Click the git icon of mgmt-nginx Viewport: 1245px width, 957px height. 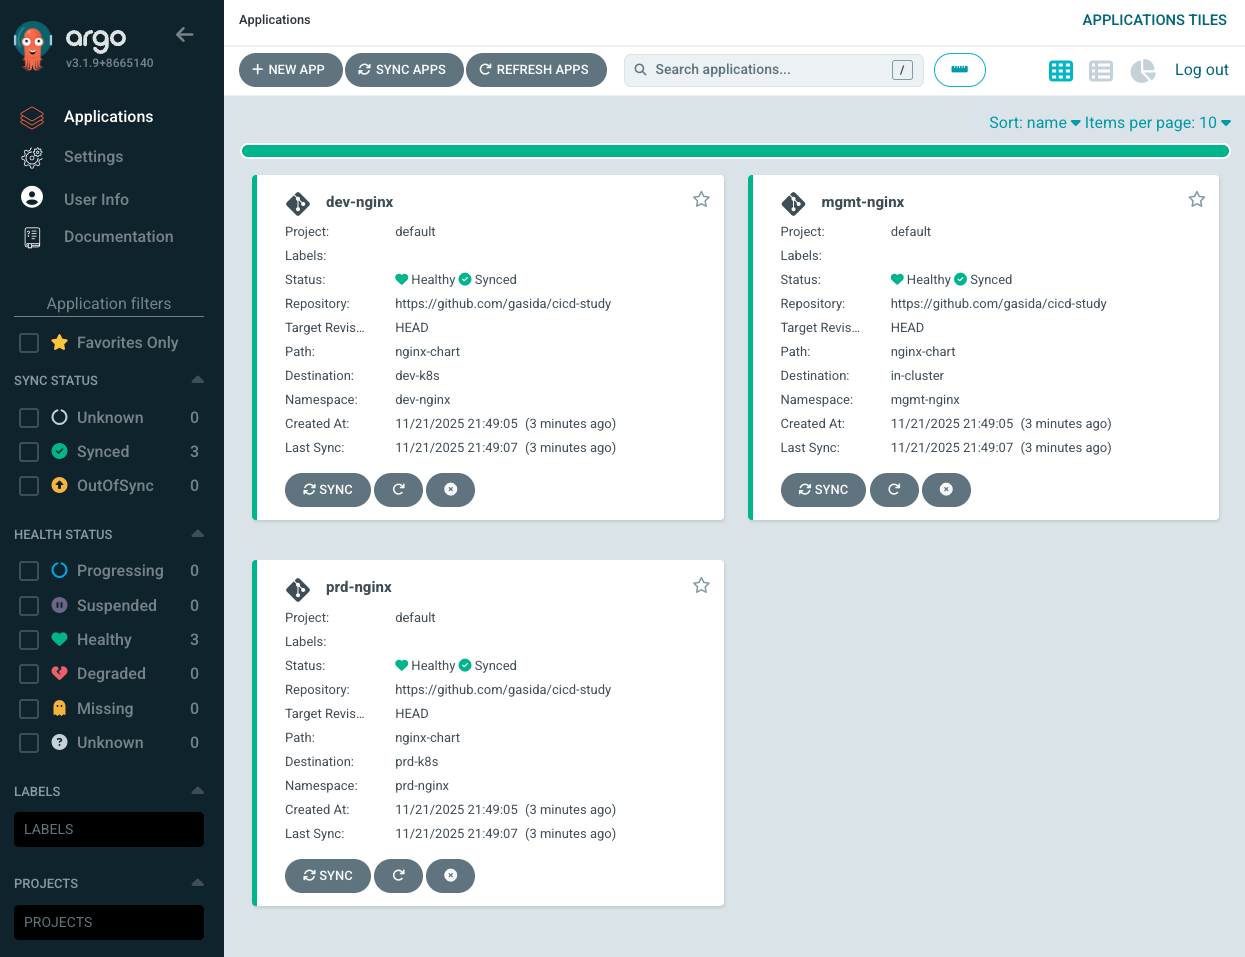[x=793, y=203]
